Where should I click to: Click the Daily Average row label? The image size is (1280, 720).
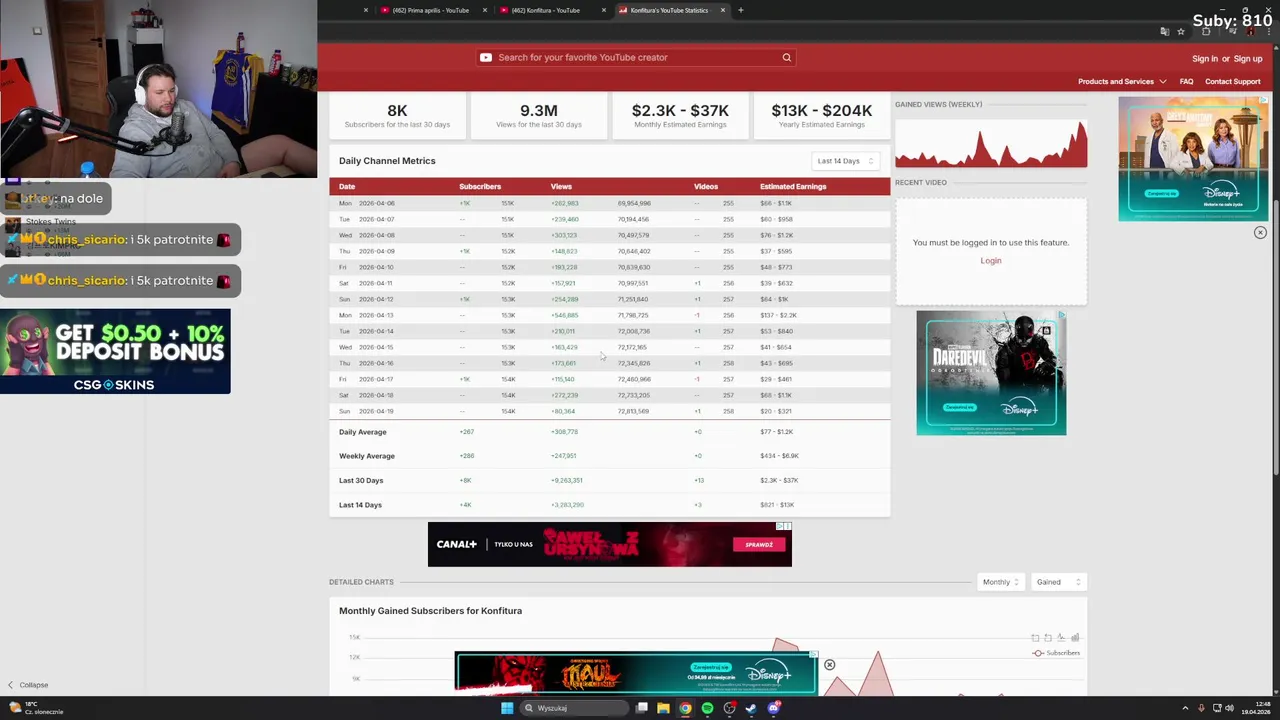pos(362,432)
